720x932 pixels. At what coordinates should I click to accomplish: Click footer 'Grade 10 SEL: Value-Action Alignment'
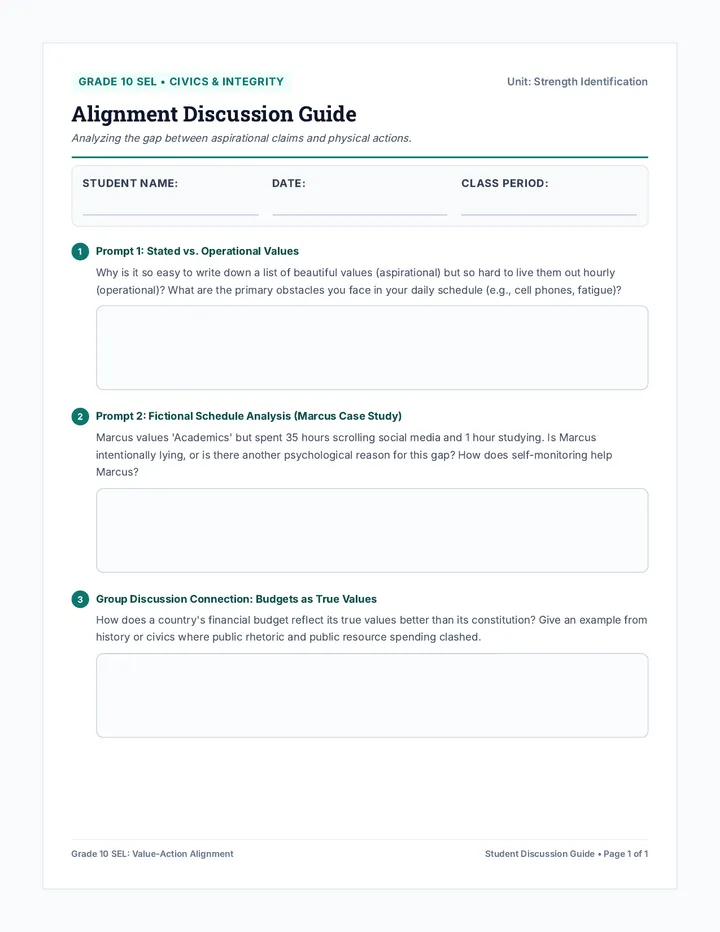pyautogui.click(x=152, y=854)
